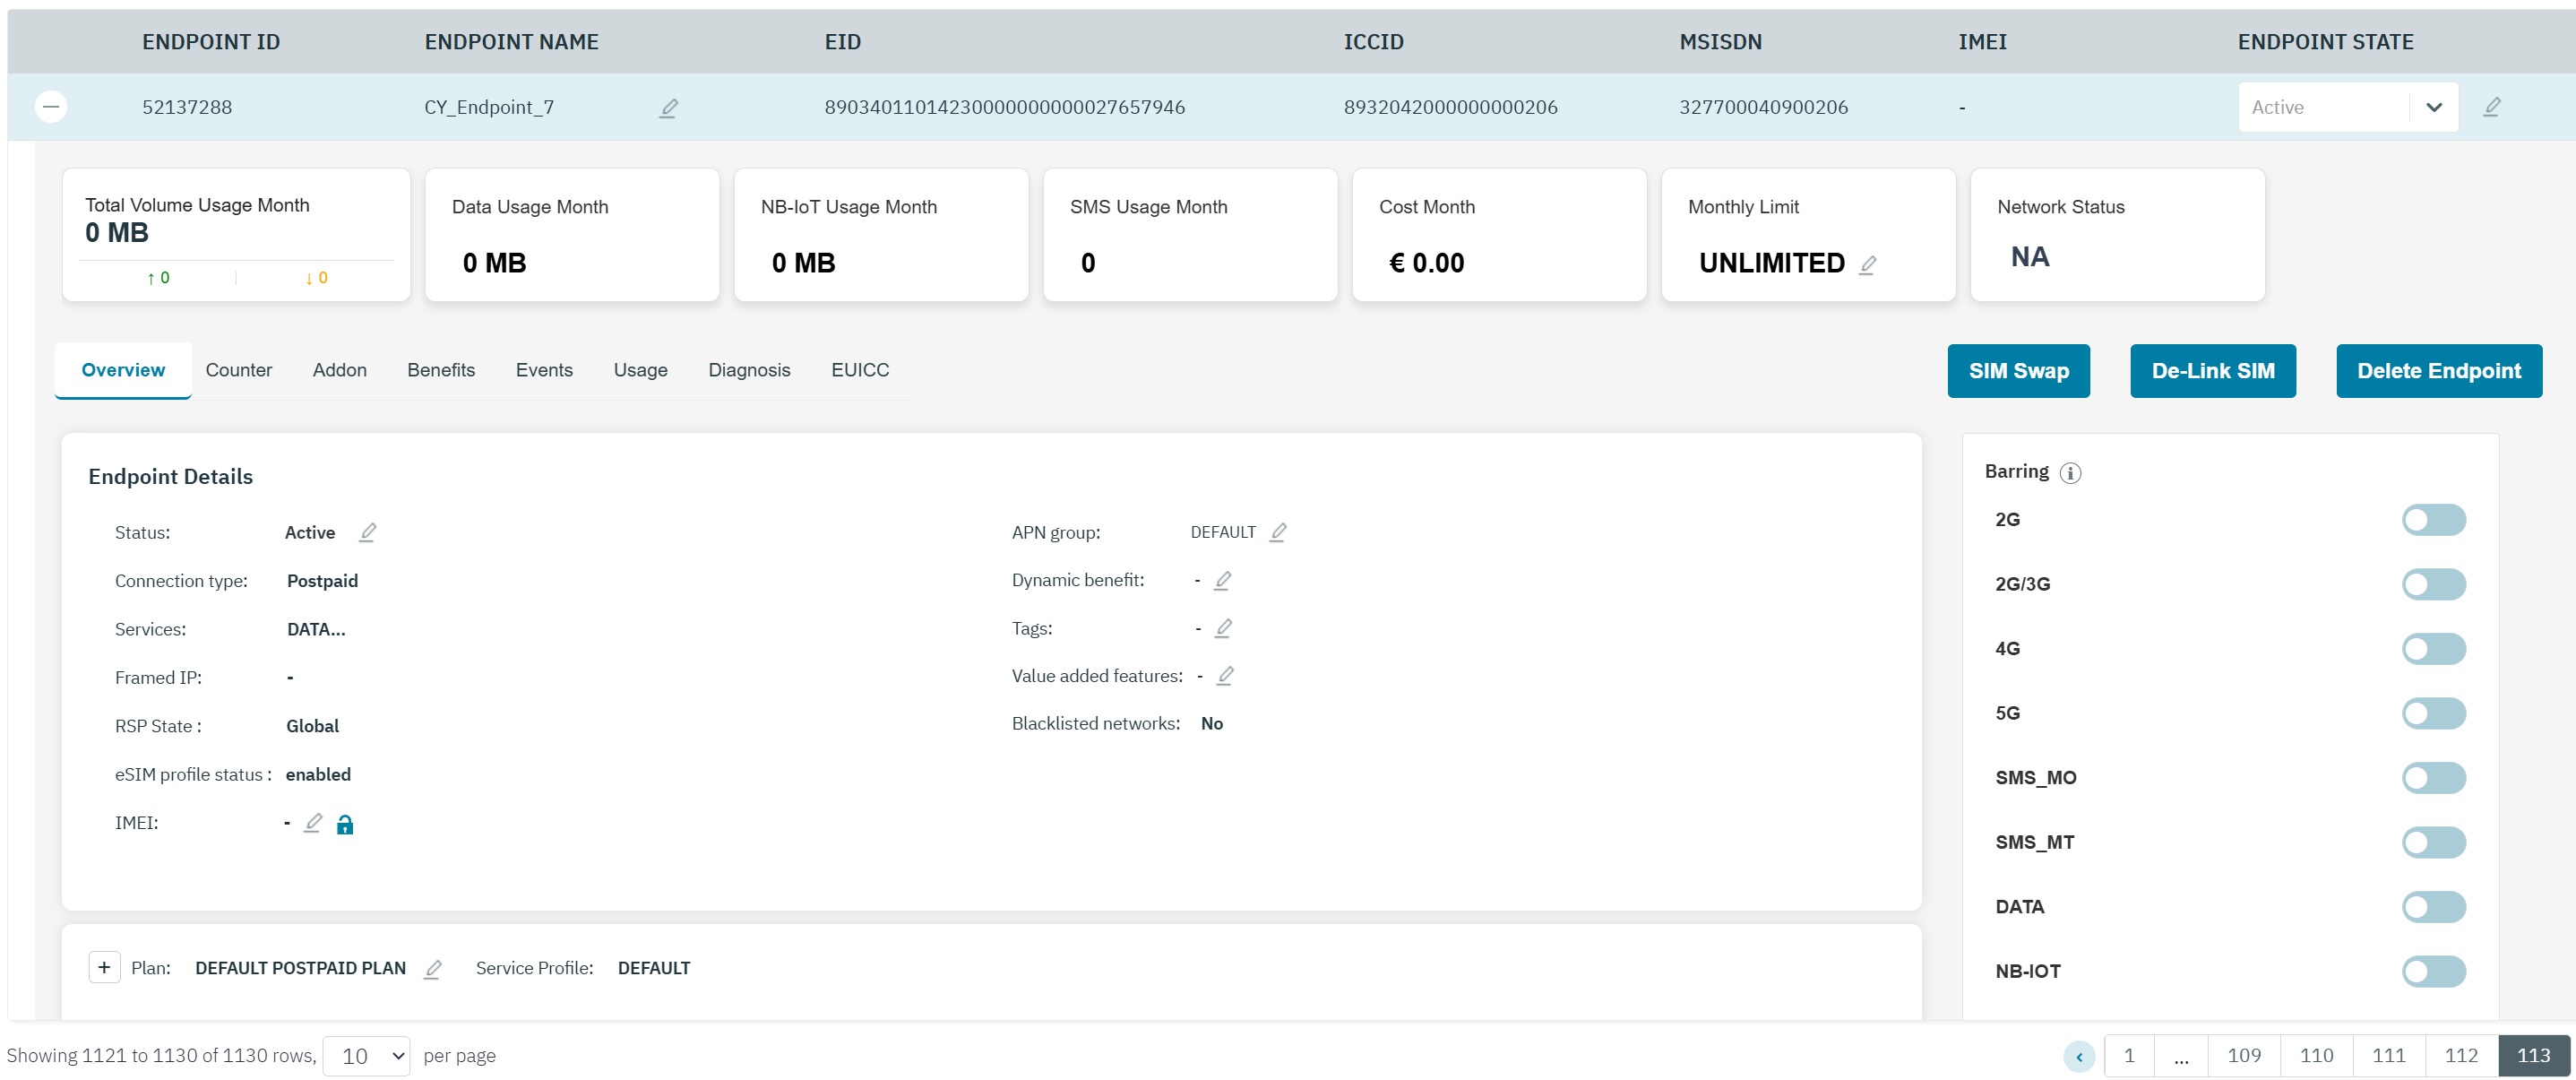Edit the endpoint name CY_Endpoint_7
Screen dimensions: 2576x1080
(669, 108)
